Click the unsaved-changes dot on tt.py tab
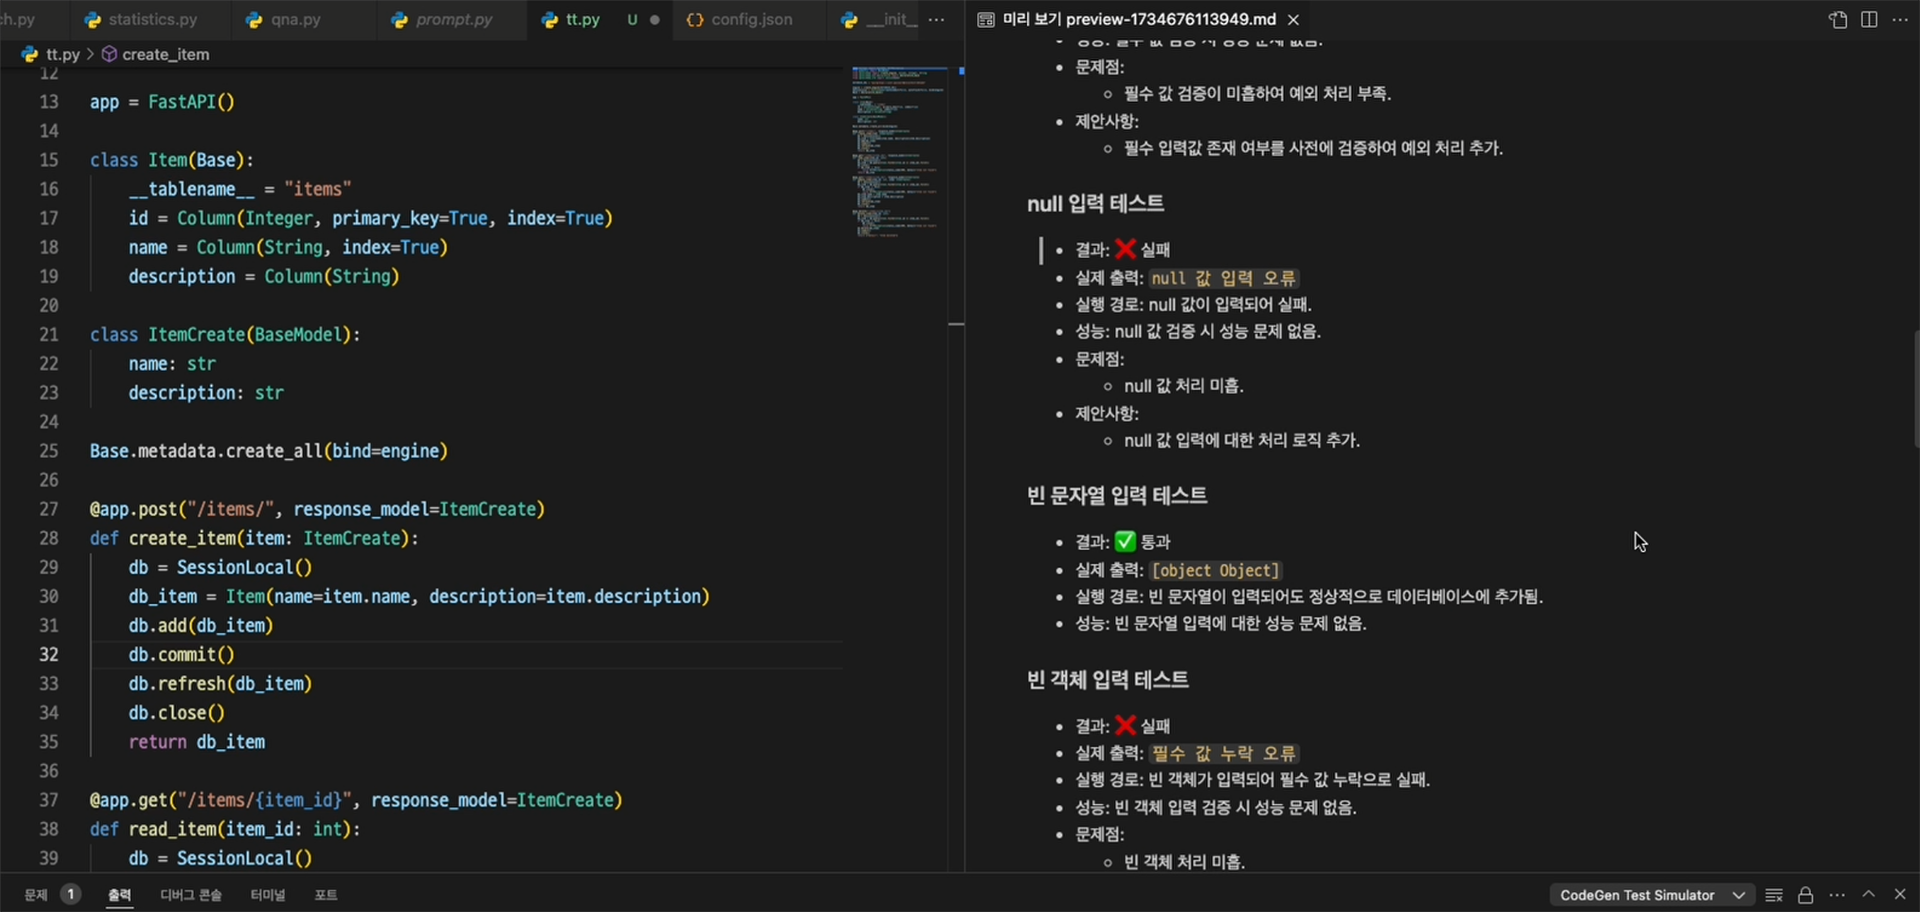1920x912 pixels. click(x=655, y=19)
